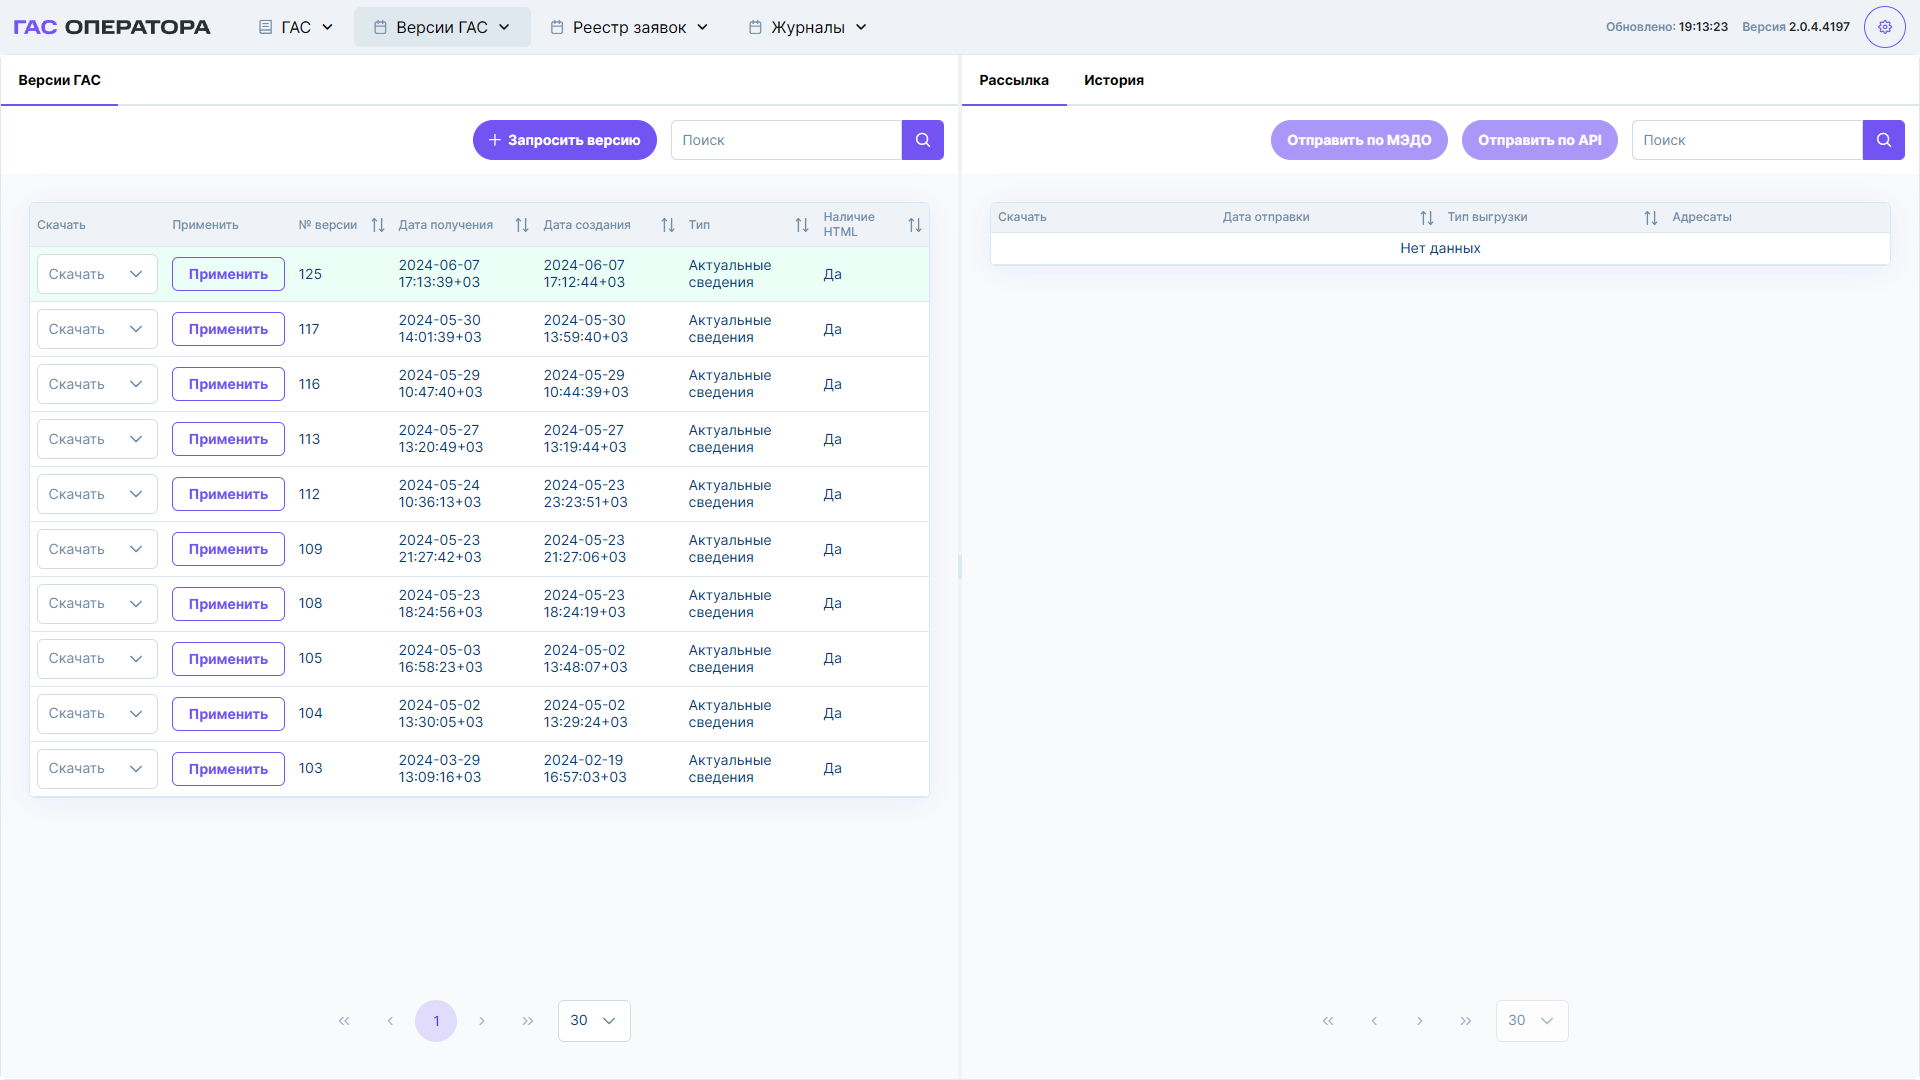Go to next page in mailing panel
1920x1080 pixels.
(x=1420, y=1021)
